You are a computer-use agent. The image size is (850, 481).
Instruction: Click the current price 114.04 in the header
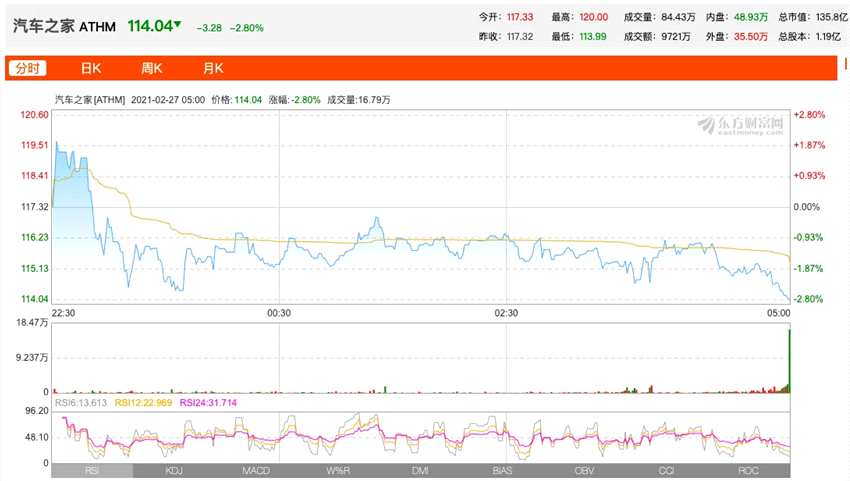(150, 26)
